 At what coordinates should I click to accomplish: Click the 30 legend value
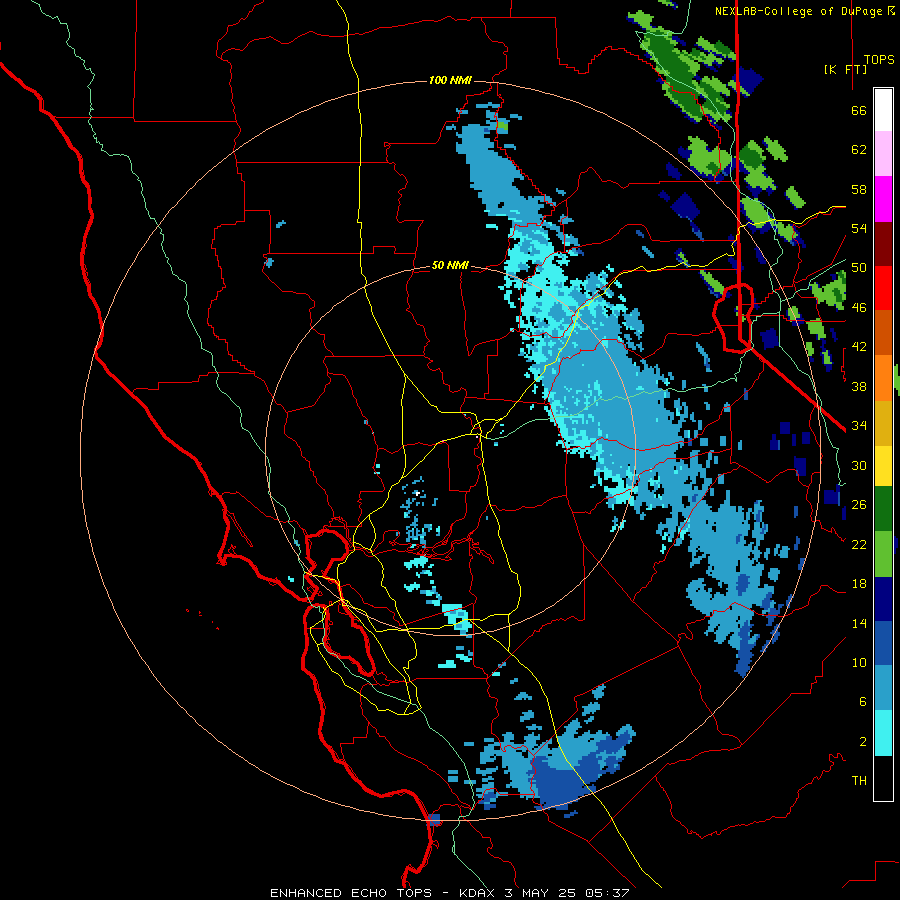point(859,465)
